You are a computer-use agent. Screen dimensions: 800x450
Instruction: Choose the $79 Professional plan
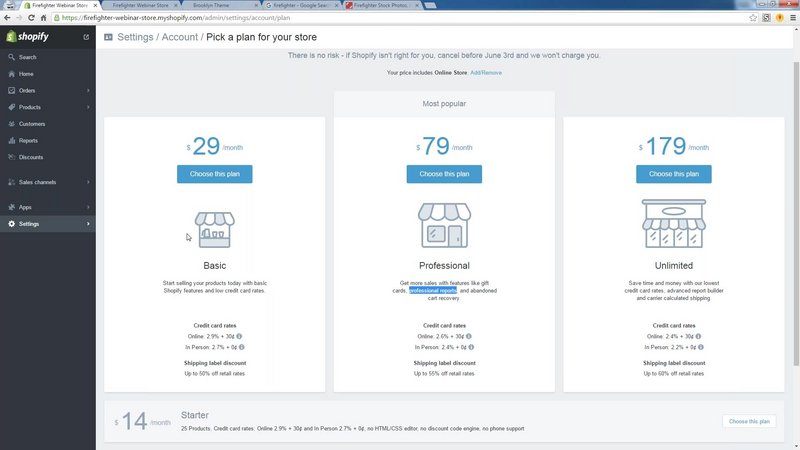click(x=444, y=174)
